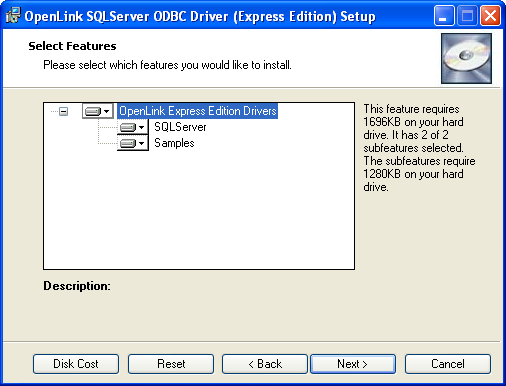Screen dimensions: 506x386
Task: Click 'Please select which features' instruction text
Action: [167, 65]
